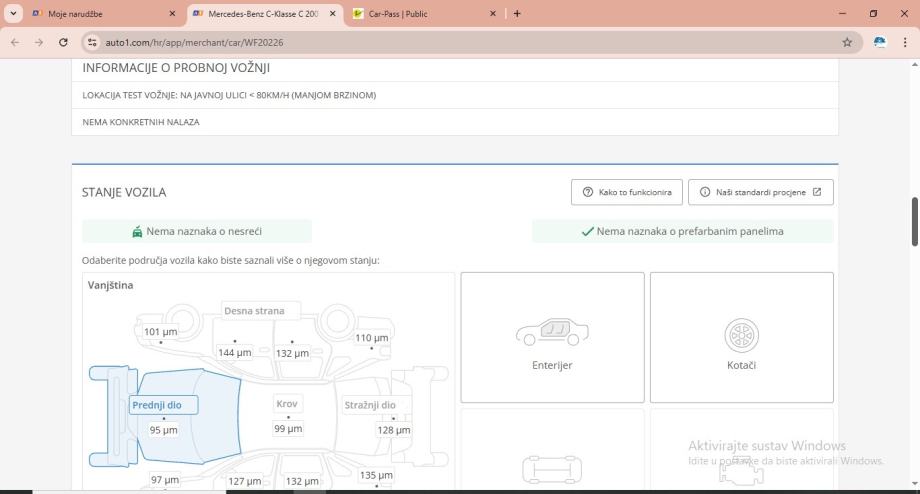Click the 101 µm paint measurement
This screenshot has height=494, width=920.
[160, 331]
